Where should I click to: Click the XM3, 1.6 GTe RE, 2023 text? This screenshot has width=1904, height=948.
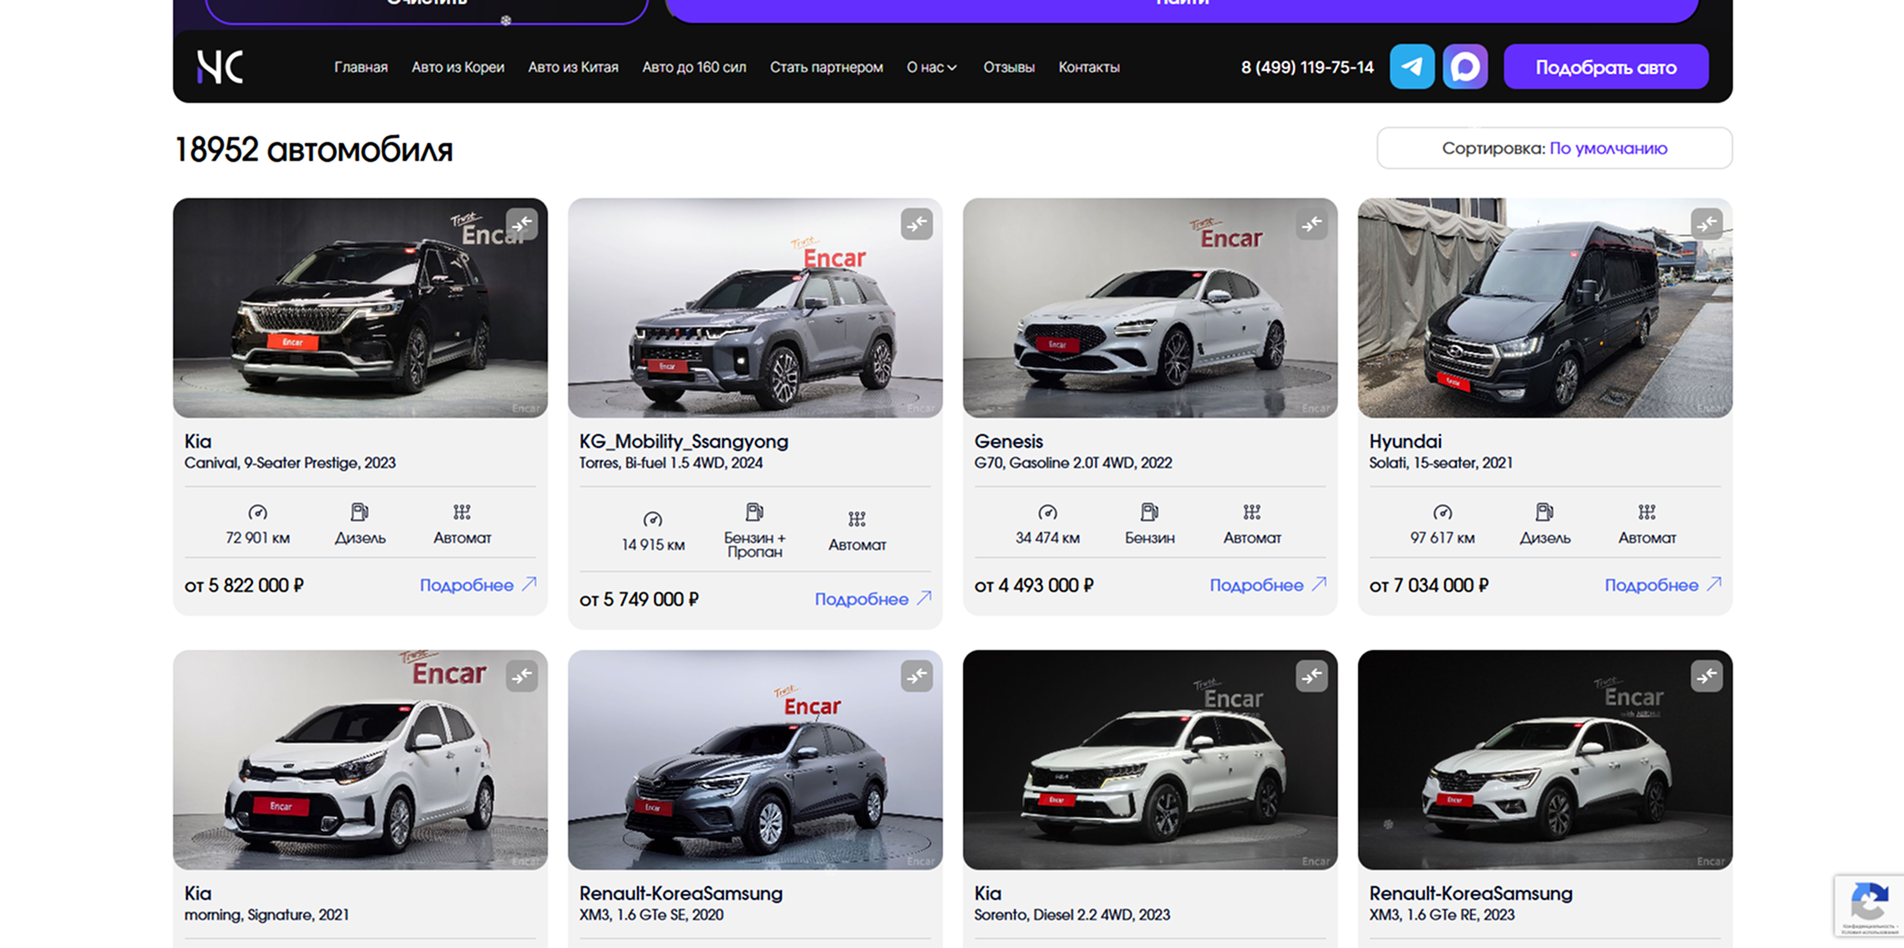tap(1442, 915)
